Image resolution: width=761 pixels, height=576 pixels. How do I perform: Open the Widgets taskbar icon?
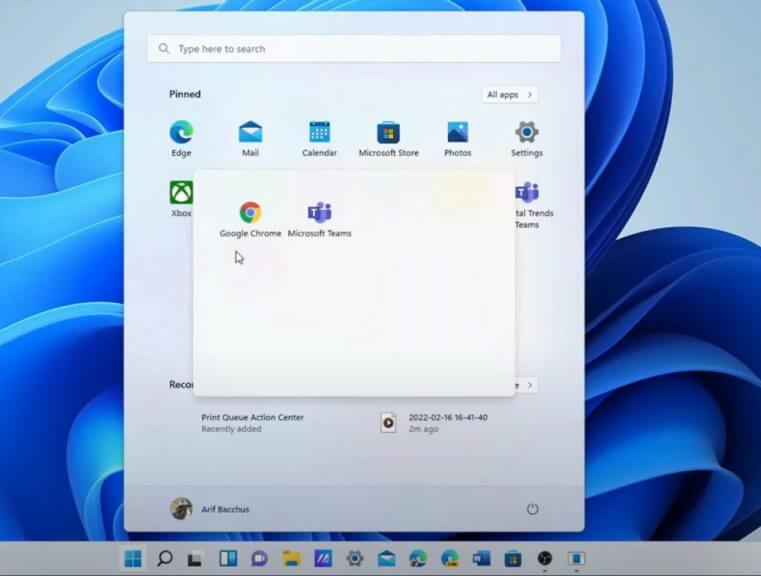pos(228,559)
